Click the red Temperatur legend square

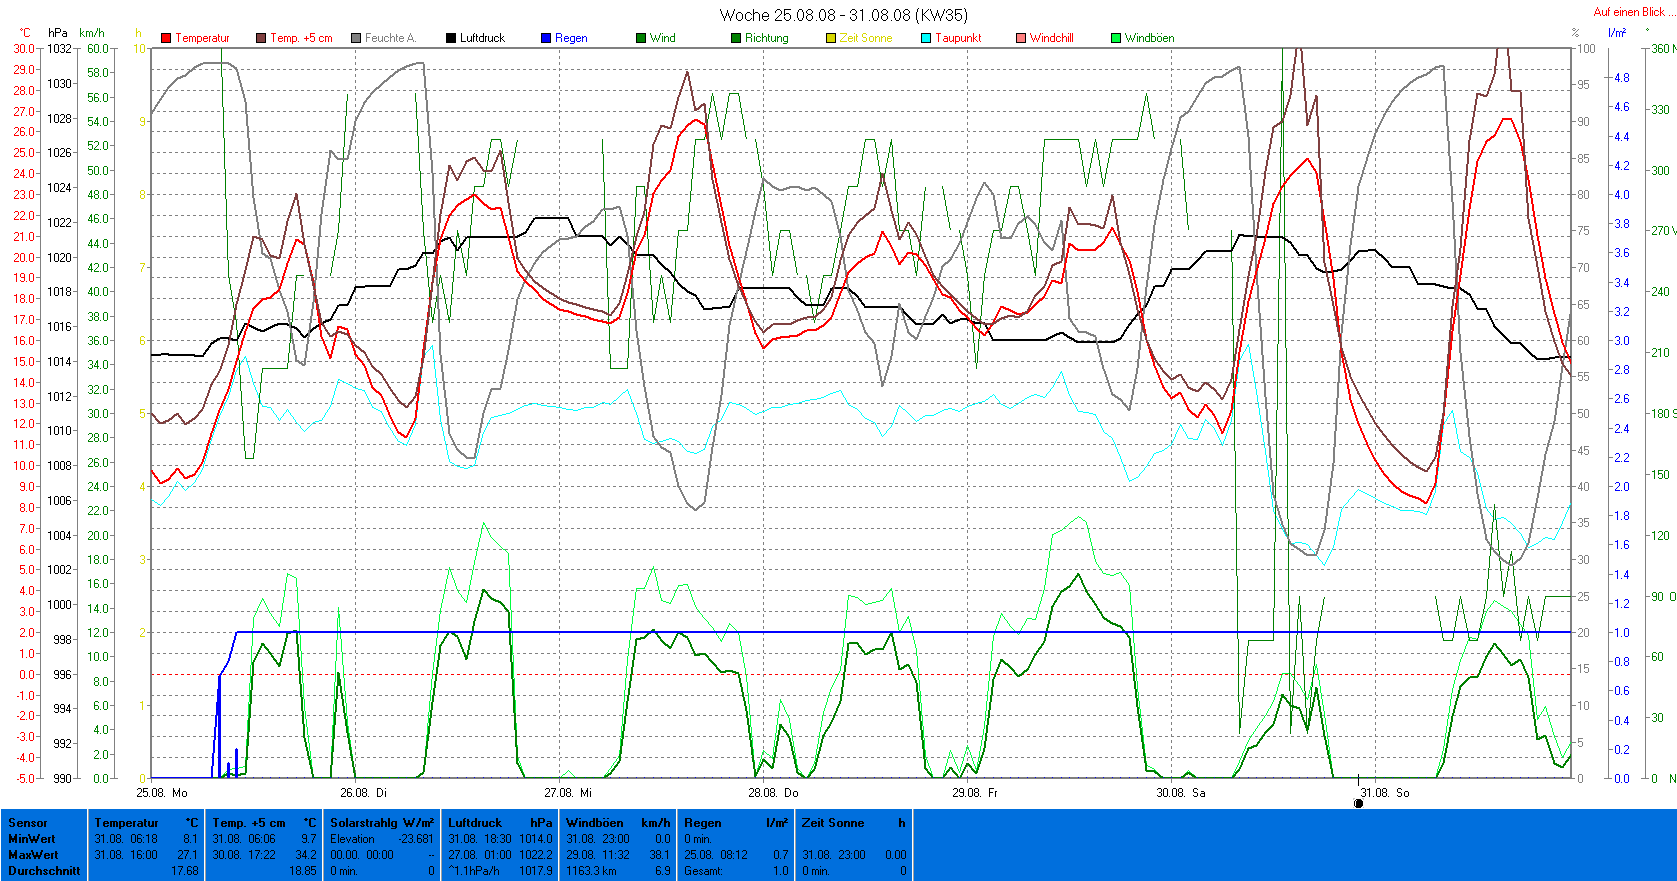pos(166,38)
